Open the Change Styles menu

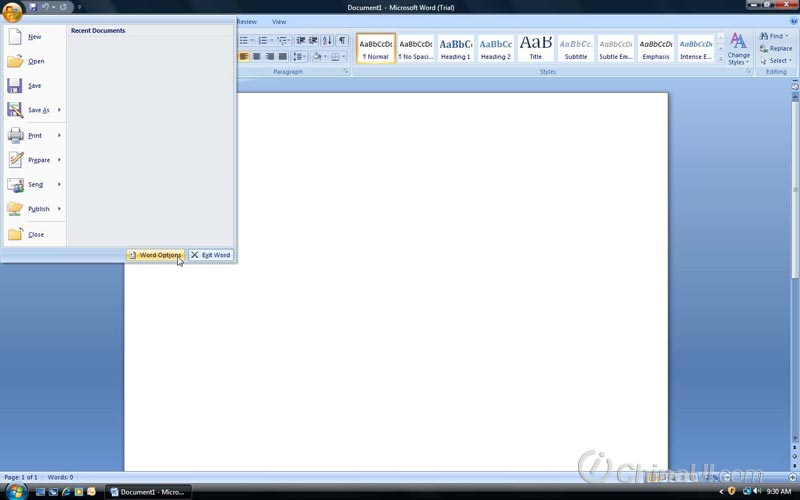click(738, 49)
